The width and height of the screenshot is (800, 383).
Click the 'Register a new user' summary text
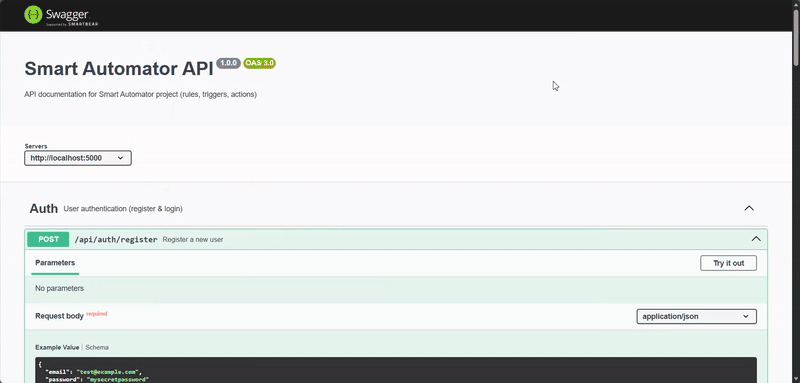[x=193, y=240]
